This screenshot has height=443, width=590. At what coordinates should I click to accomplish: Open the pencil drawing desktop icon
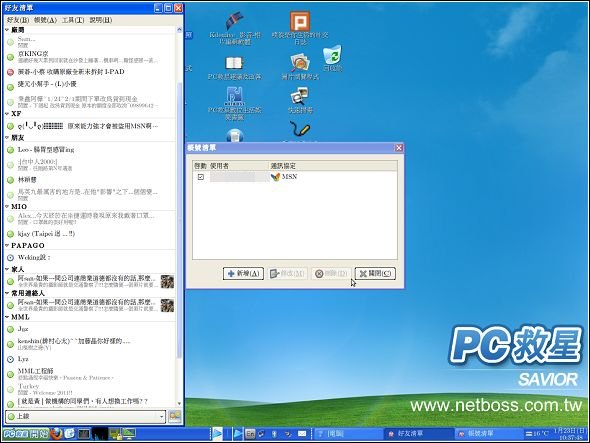click(300, 130)
